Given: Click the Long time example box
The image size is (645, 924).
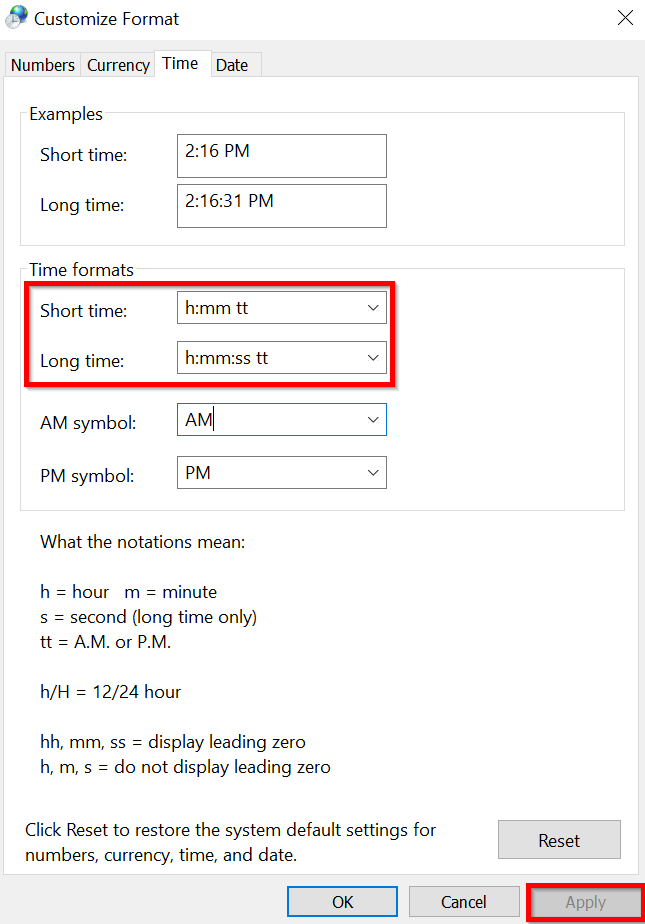Looking at the screenshot, I should [x=281, y=205].
